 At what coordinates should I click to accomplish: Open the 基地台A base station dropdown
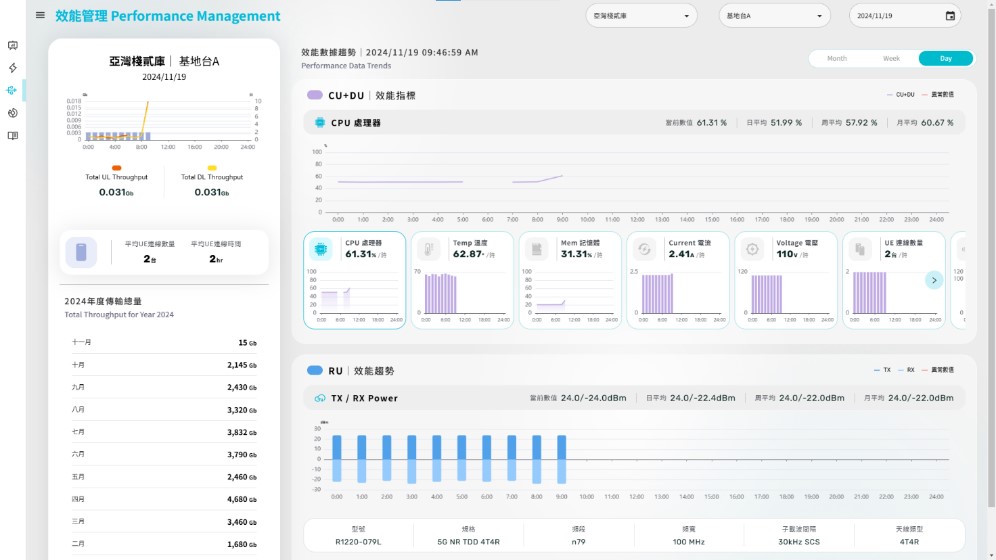[x=774, y=16]
